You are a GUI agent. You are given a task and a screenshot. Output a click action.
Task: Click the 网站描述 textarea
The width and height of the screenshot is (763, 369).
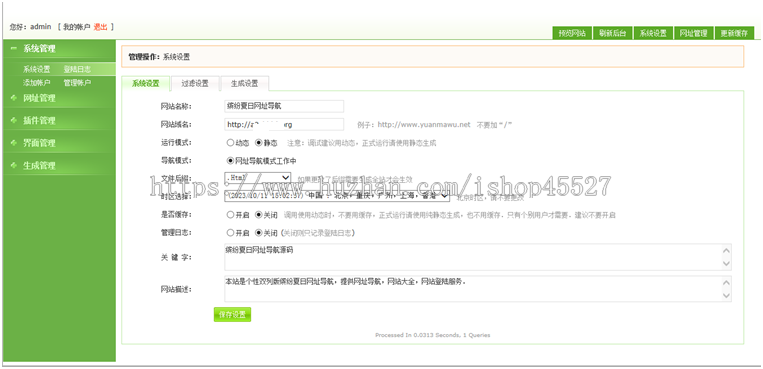point(478,289)
